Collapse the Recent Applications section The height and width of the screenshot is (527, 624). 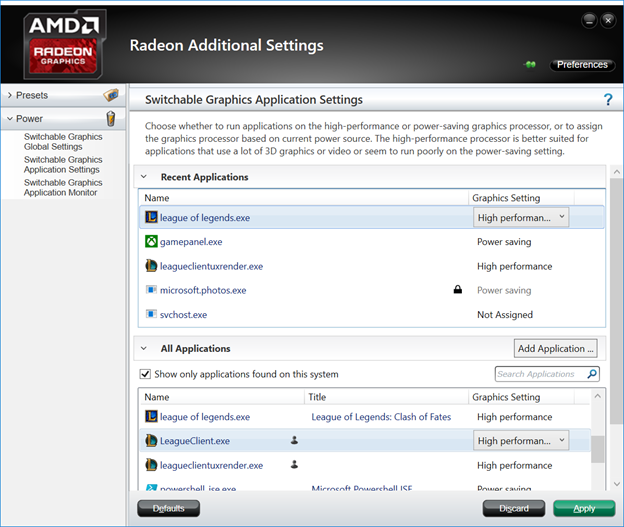[x=144, y=177]
